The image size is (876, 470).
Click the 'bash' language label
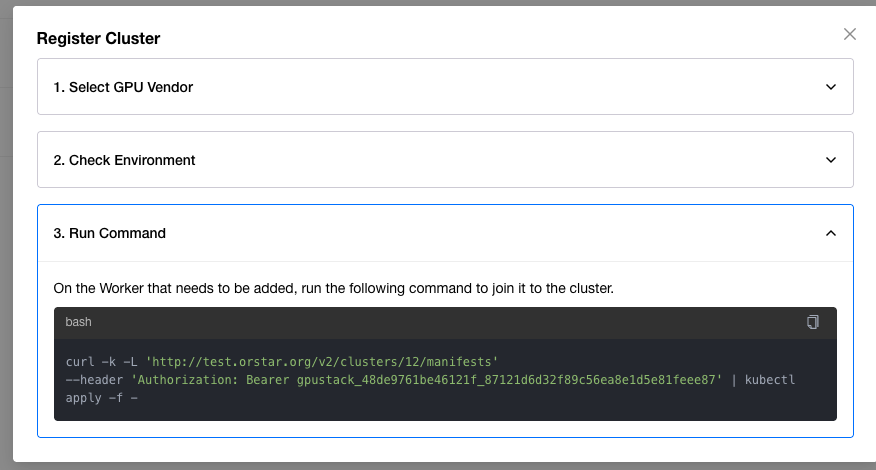79,322
